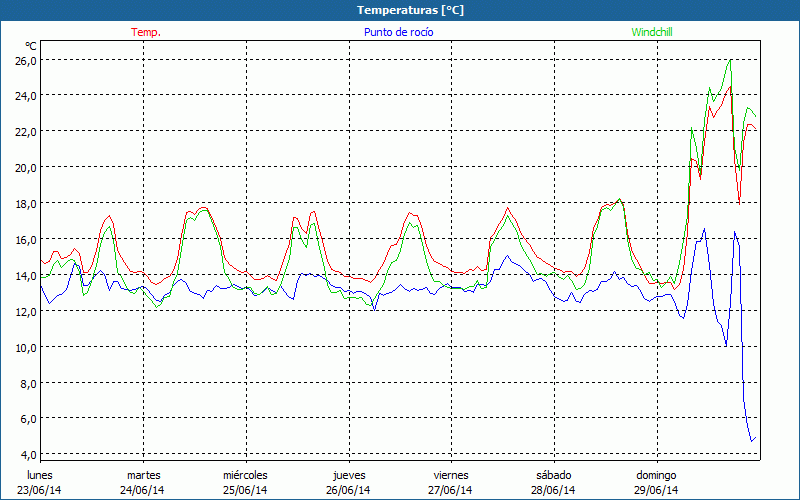Click the domingo 29/06/14 date label
Viewport: 800px width, 500px height.
(656, 483)
